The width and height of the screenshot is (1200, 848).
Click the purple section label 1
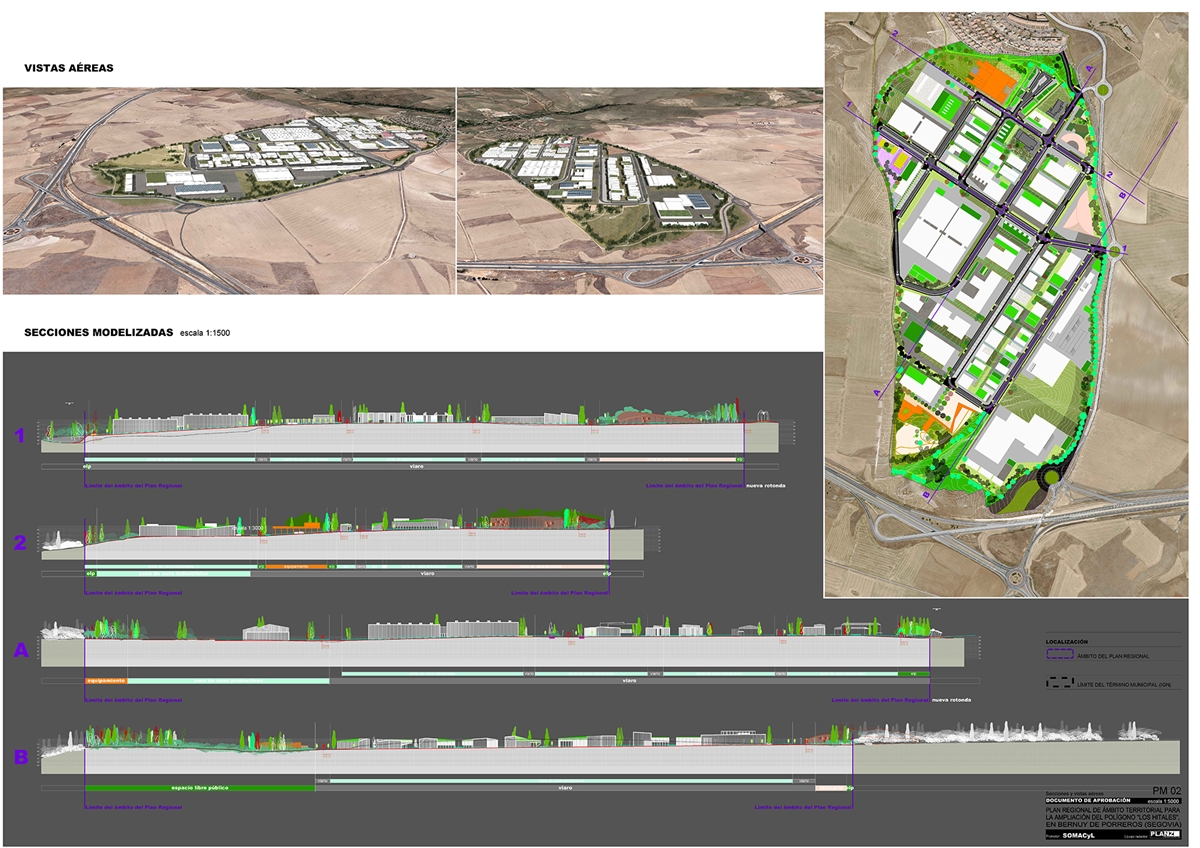[x=19, y=436]
